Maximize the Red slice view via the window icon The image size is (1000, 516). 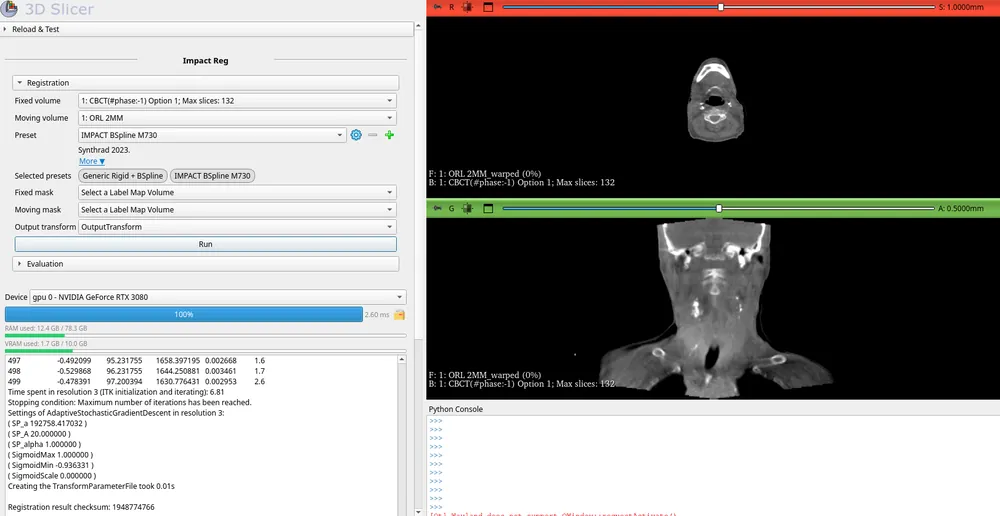tap(488, 7)
